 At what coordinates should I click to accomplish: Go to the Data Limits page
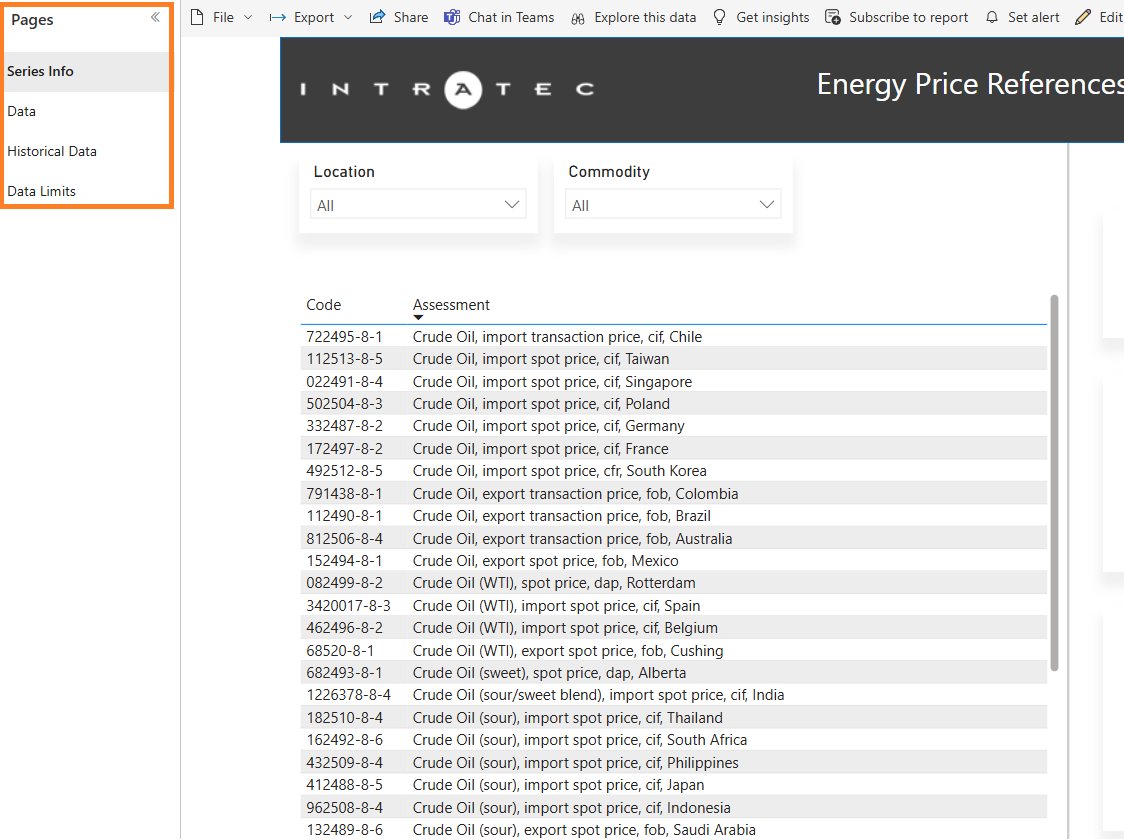pos(42,191)
